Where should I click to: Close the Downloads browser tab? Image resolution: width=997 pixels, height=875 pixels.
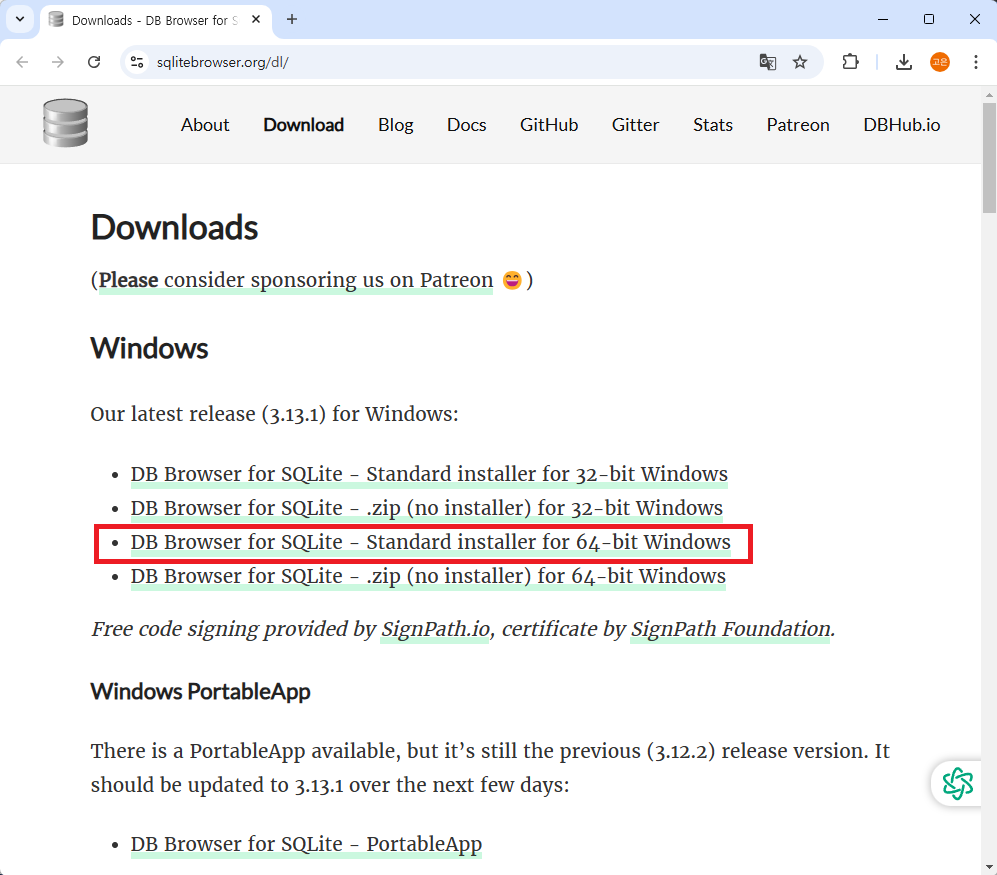point(256,20)
